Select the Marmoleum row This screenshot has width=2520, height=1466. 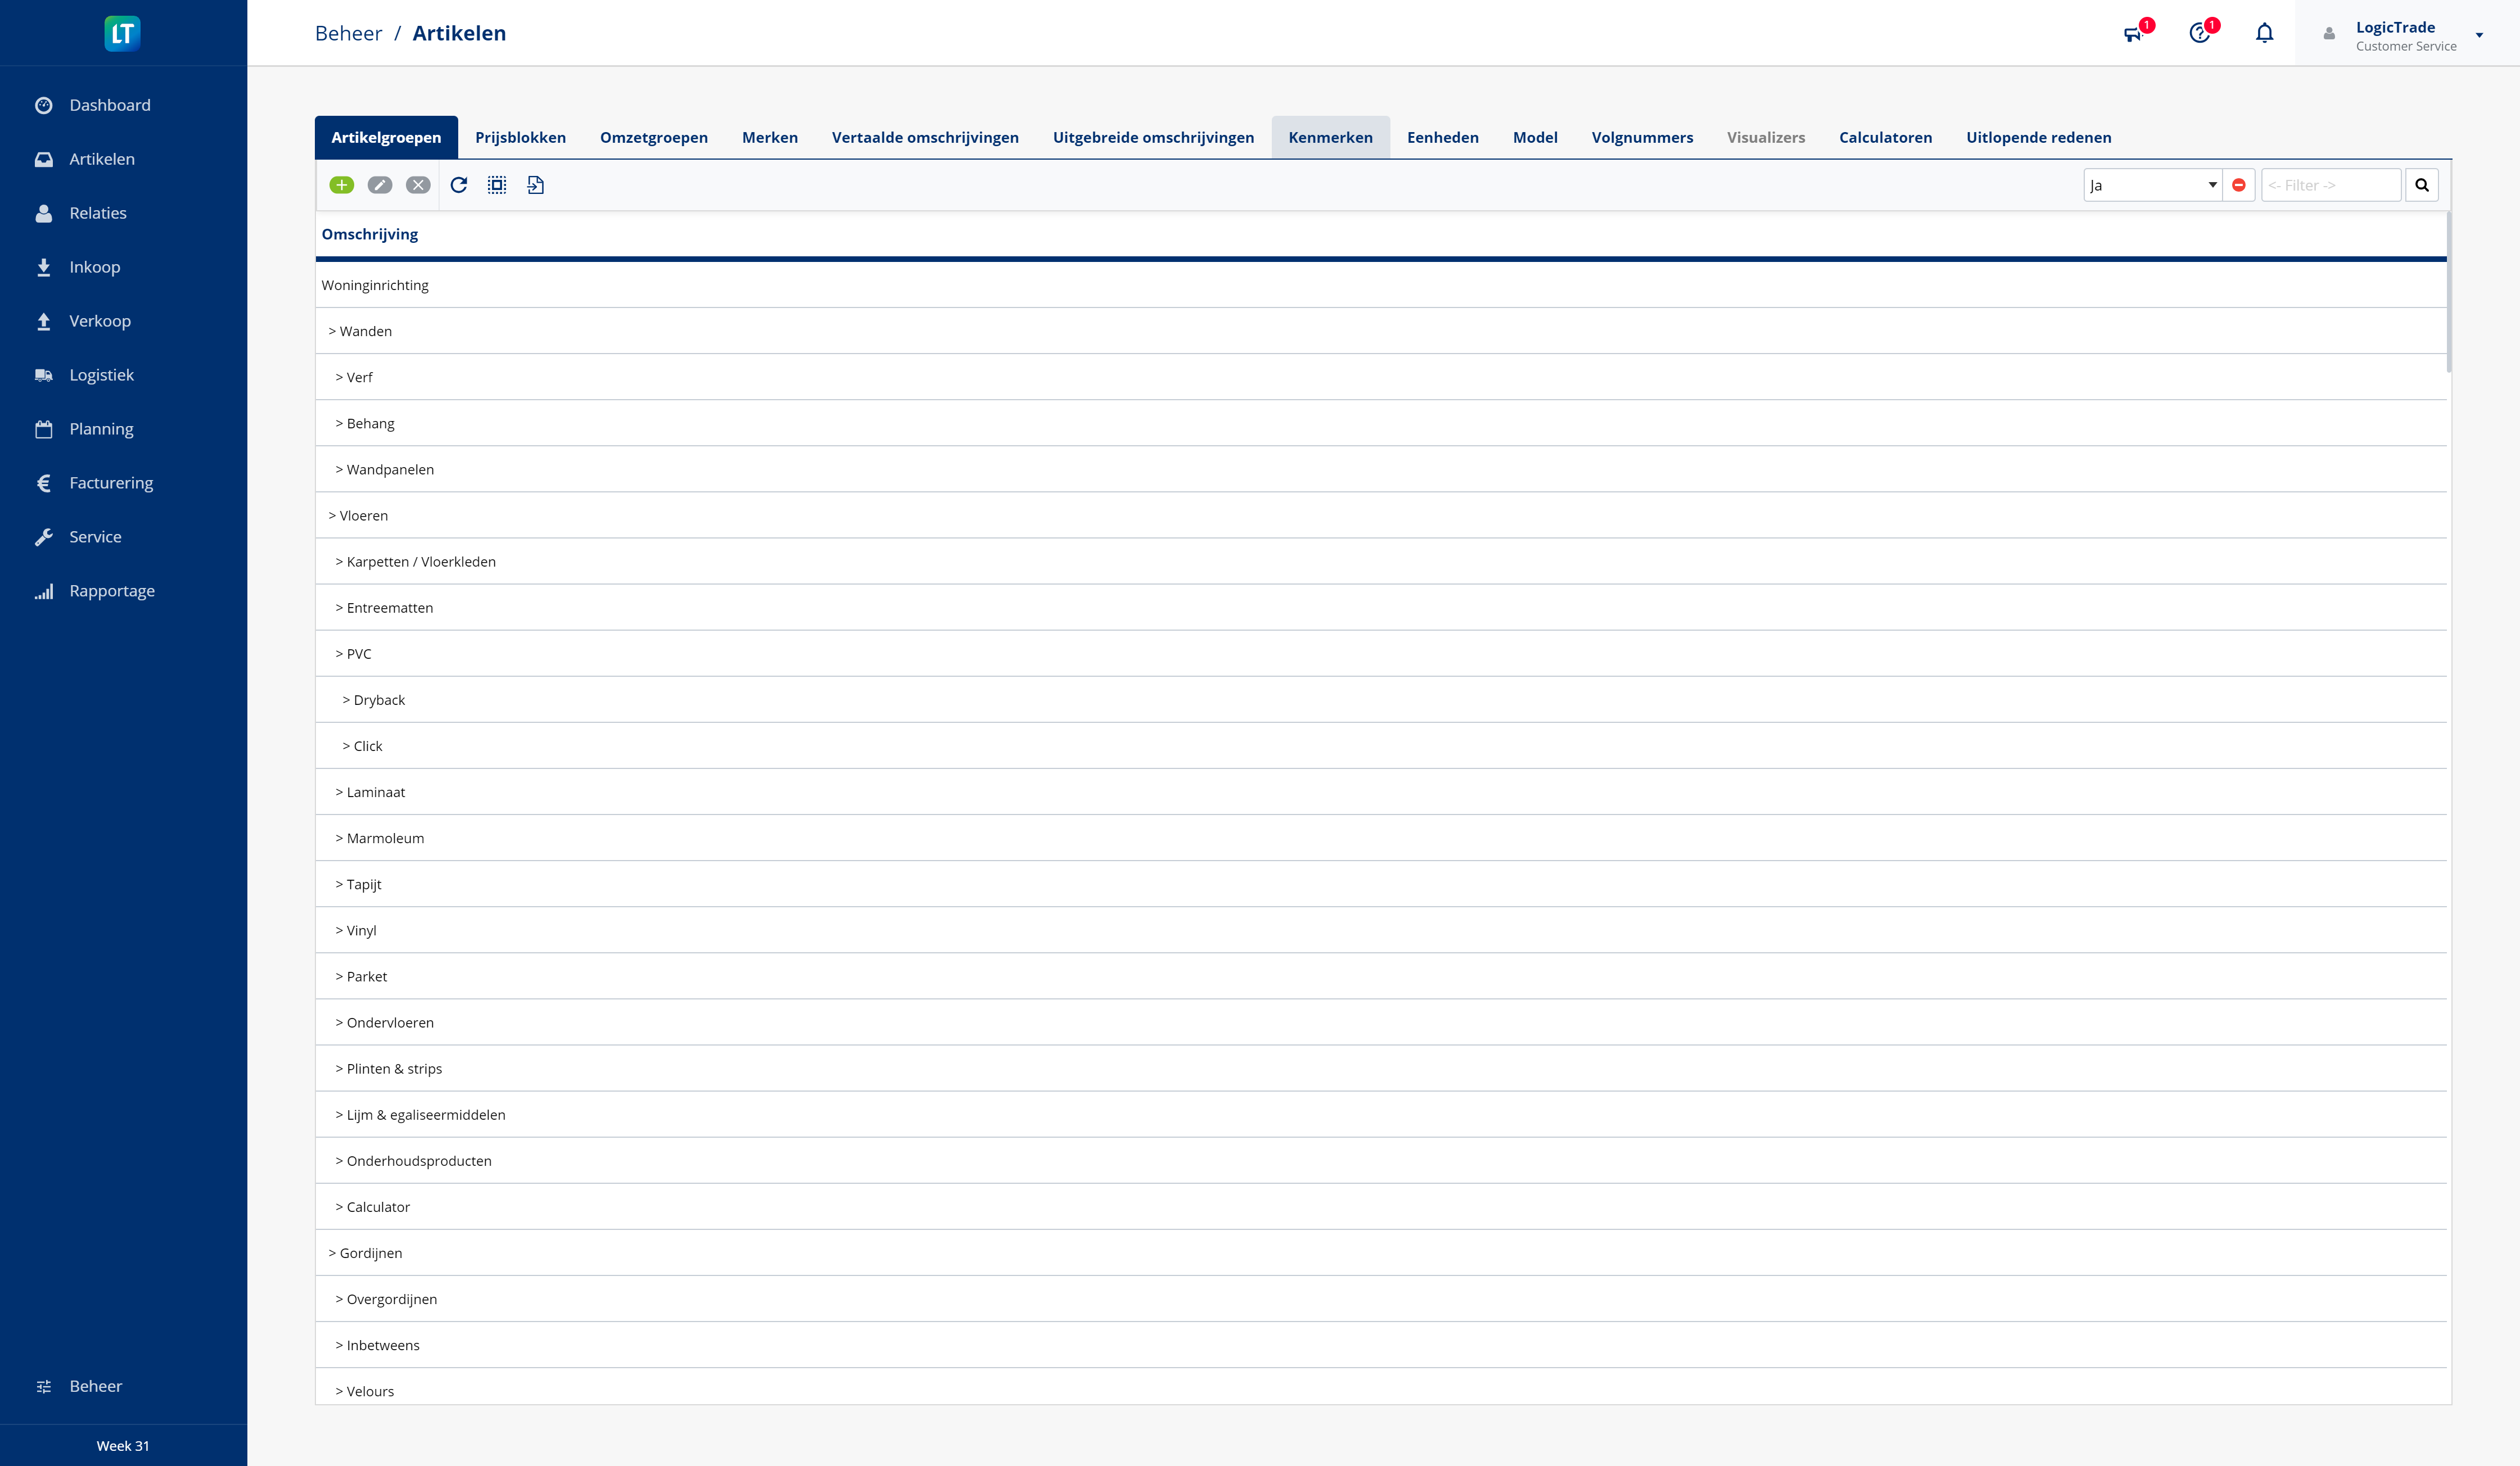click(x=1381, y=838)
